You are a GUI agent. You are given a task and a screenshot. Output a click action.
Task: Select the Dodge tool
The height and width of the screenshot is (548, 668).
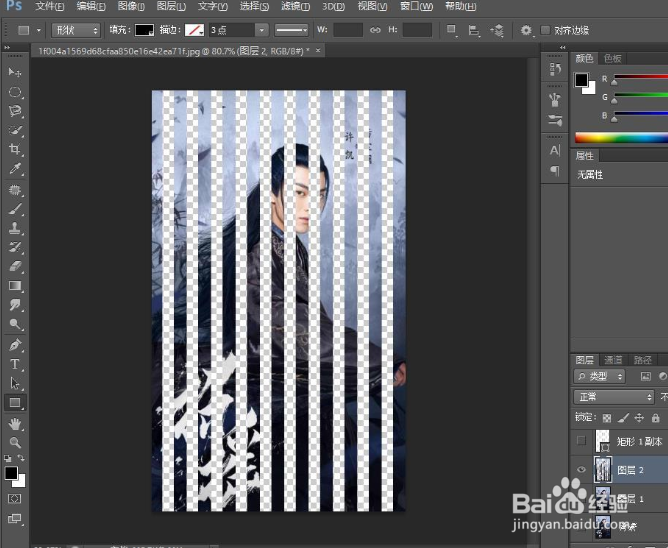14,324
